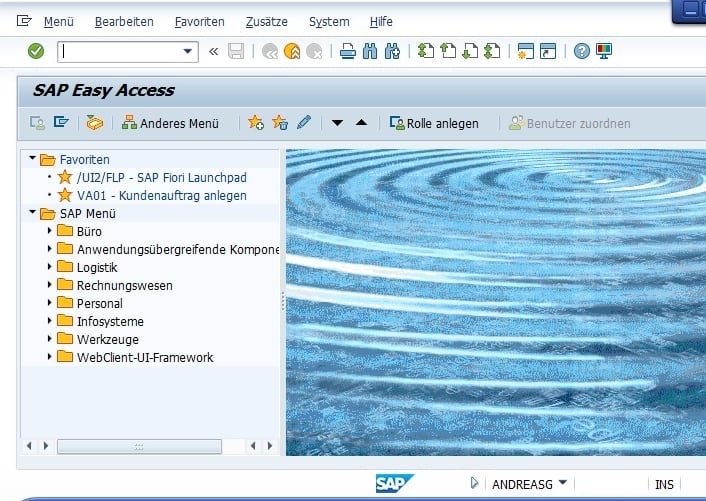Click the grey Back arrow icon

click(270, 51)
